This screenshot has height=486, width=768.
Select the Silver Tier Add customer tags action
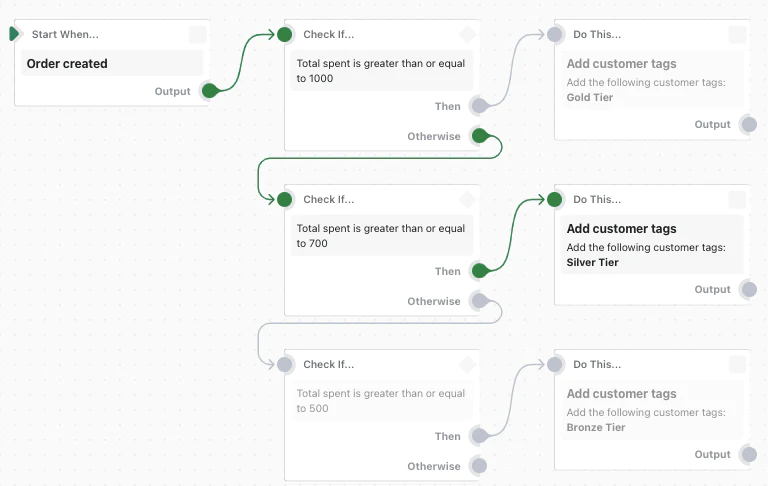coord(650,245)
